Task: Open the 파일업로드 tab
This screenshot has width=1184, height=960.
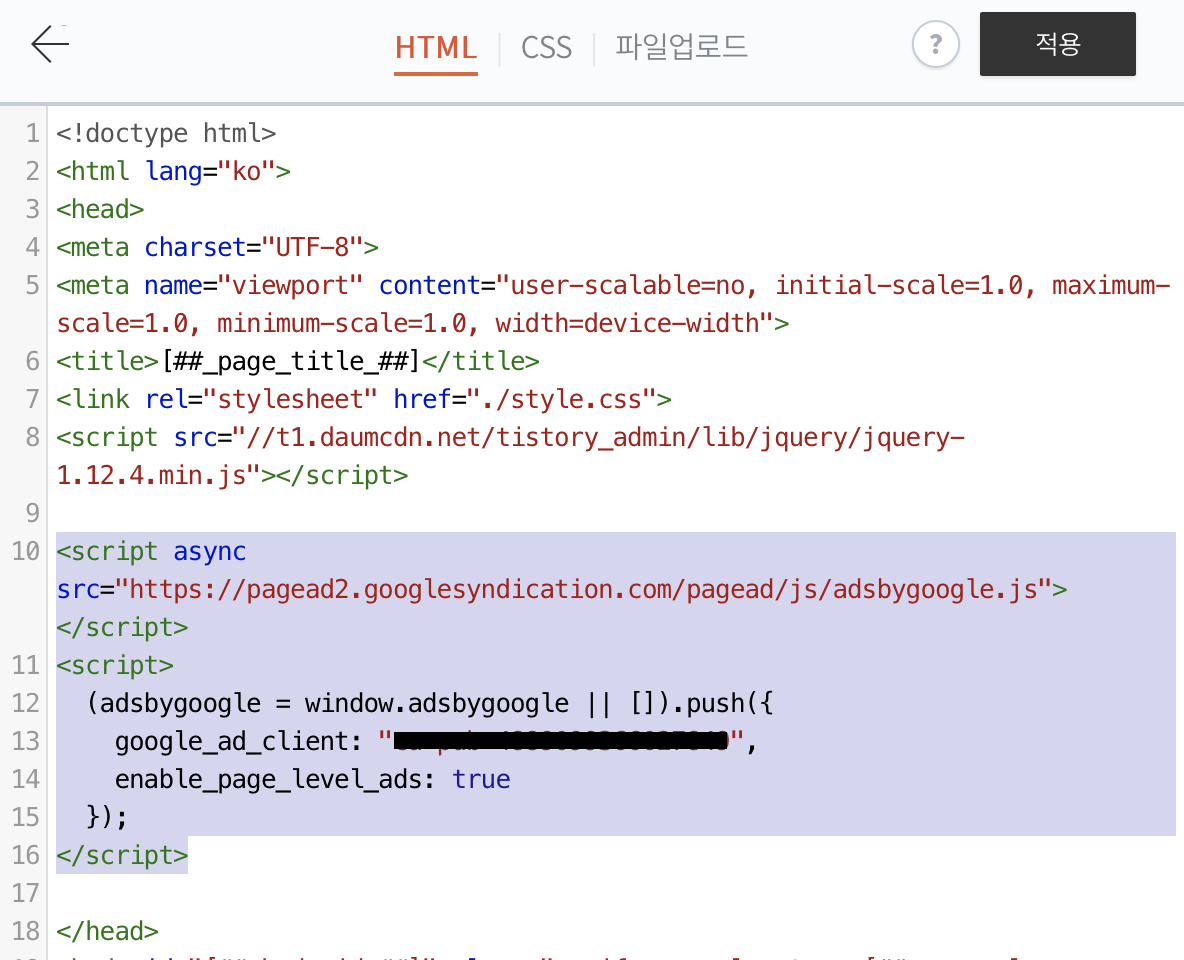Action: (681, 48)
